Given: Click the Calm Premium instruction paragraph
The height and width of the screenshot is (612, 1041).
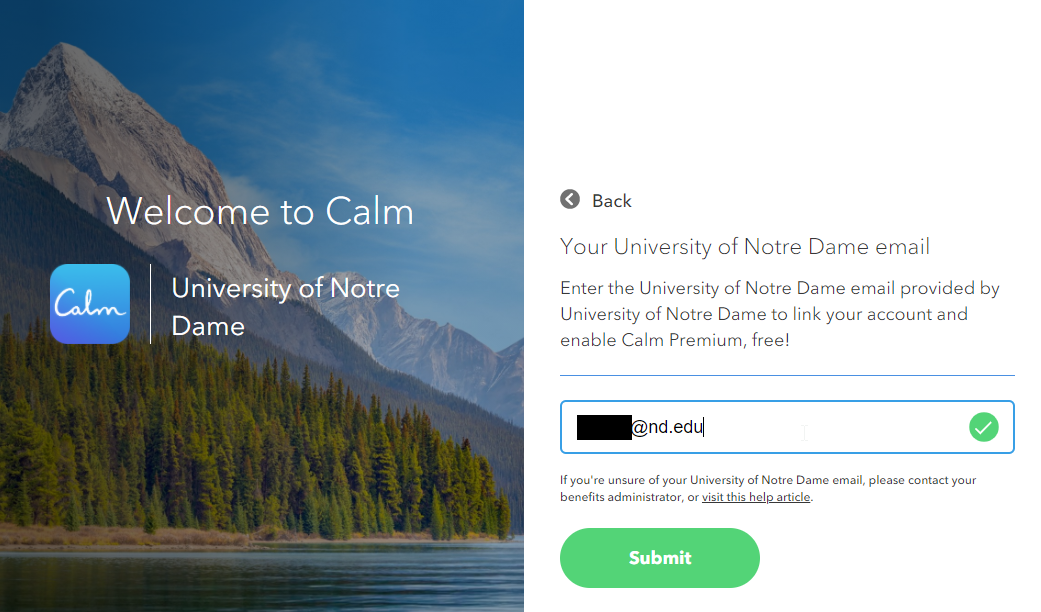Looking at the screenshot, I should click(x=780, y=314).
